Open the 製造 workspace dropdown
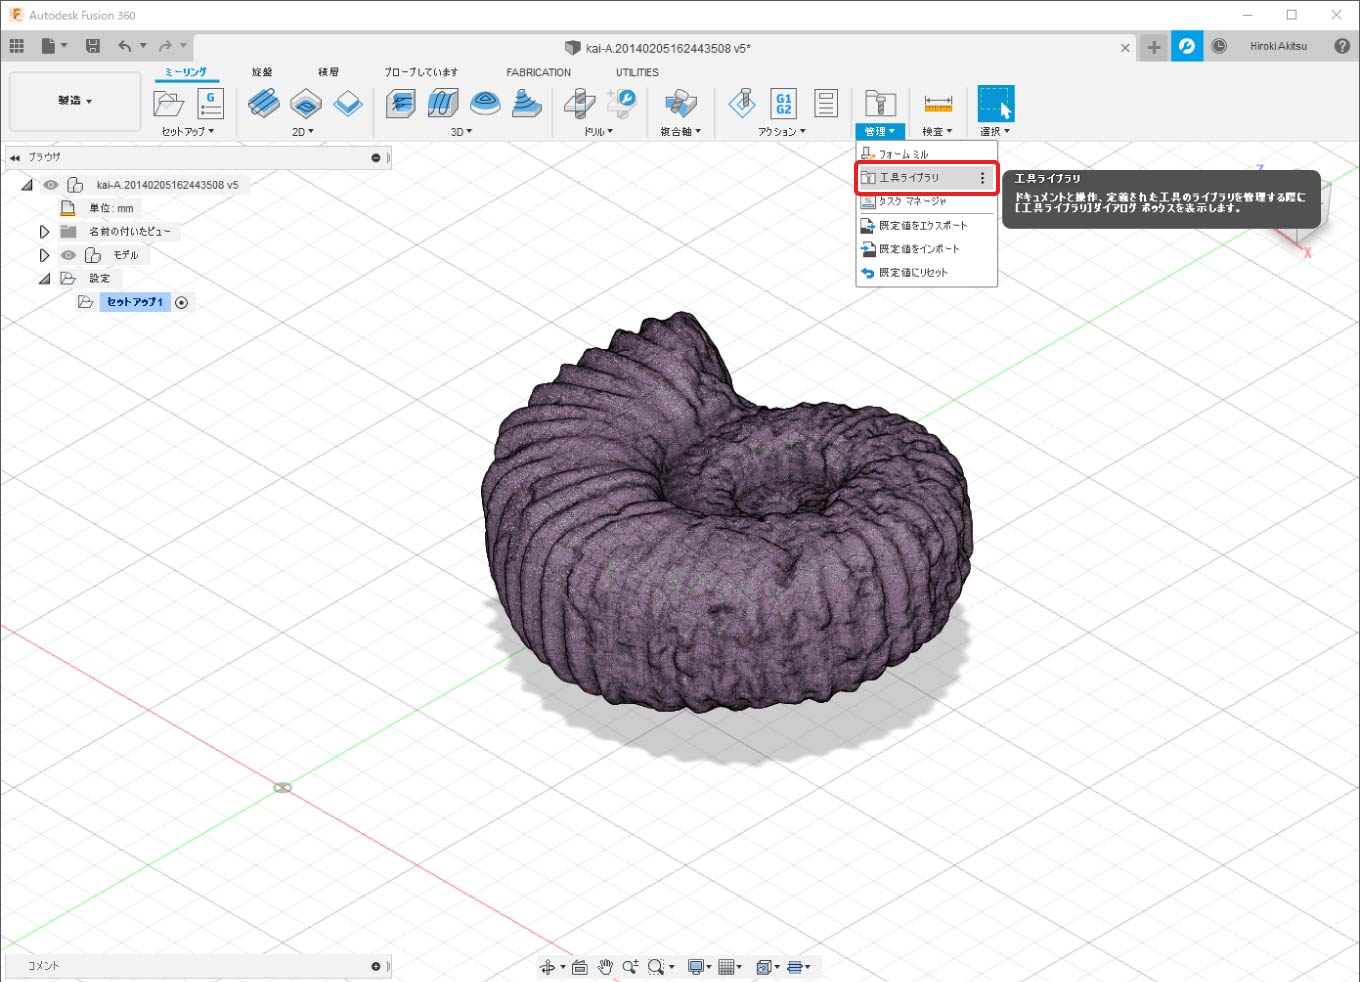Image resolution: width=1360 pixels, height=982 pixels. click(x=75, y=101)
